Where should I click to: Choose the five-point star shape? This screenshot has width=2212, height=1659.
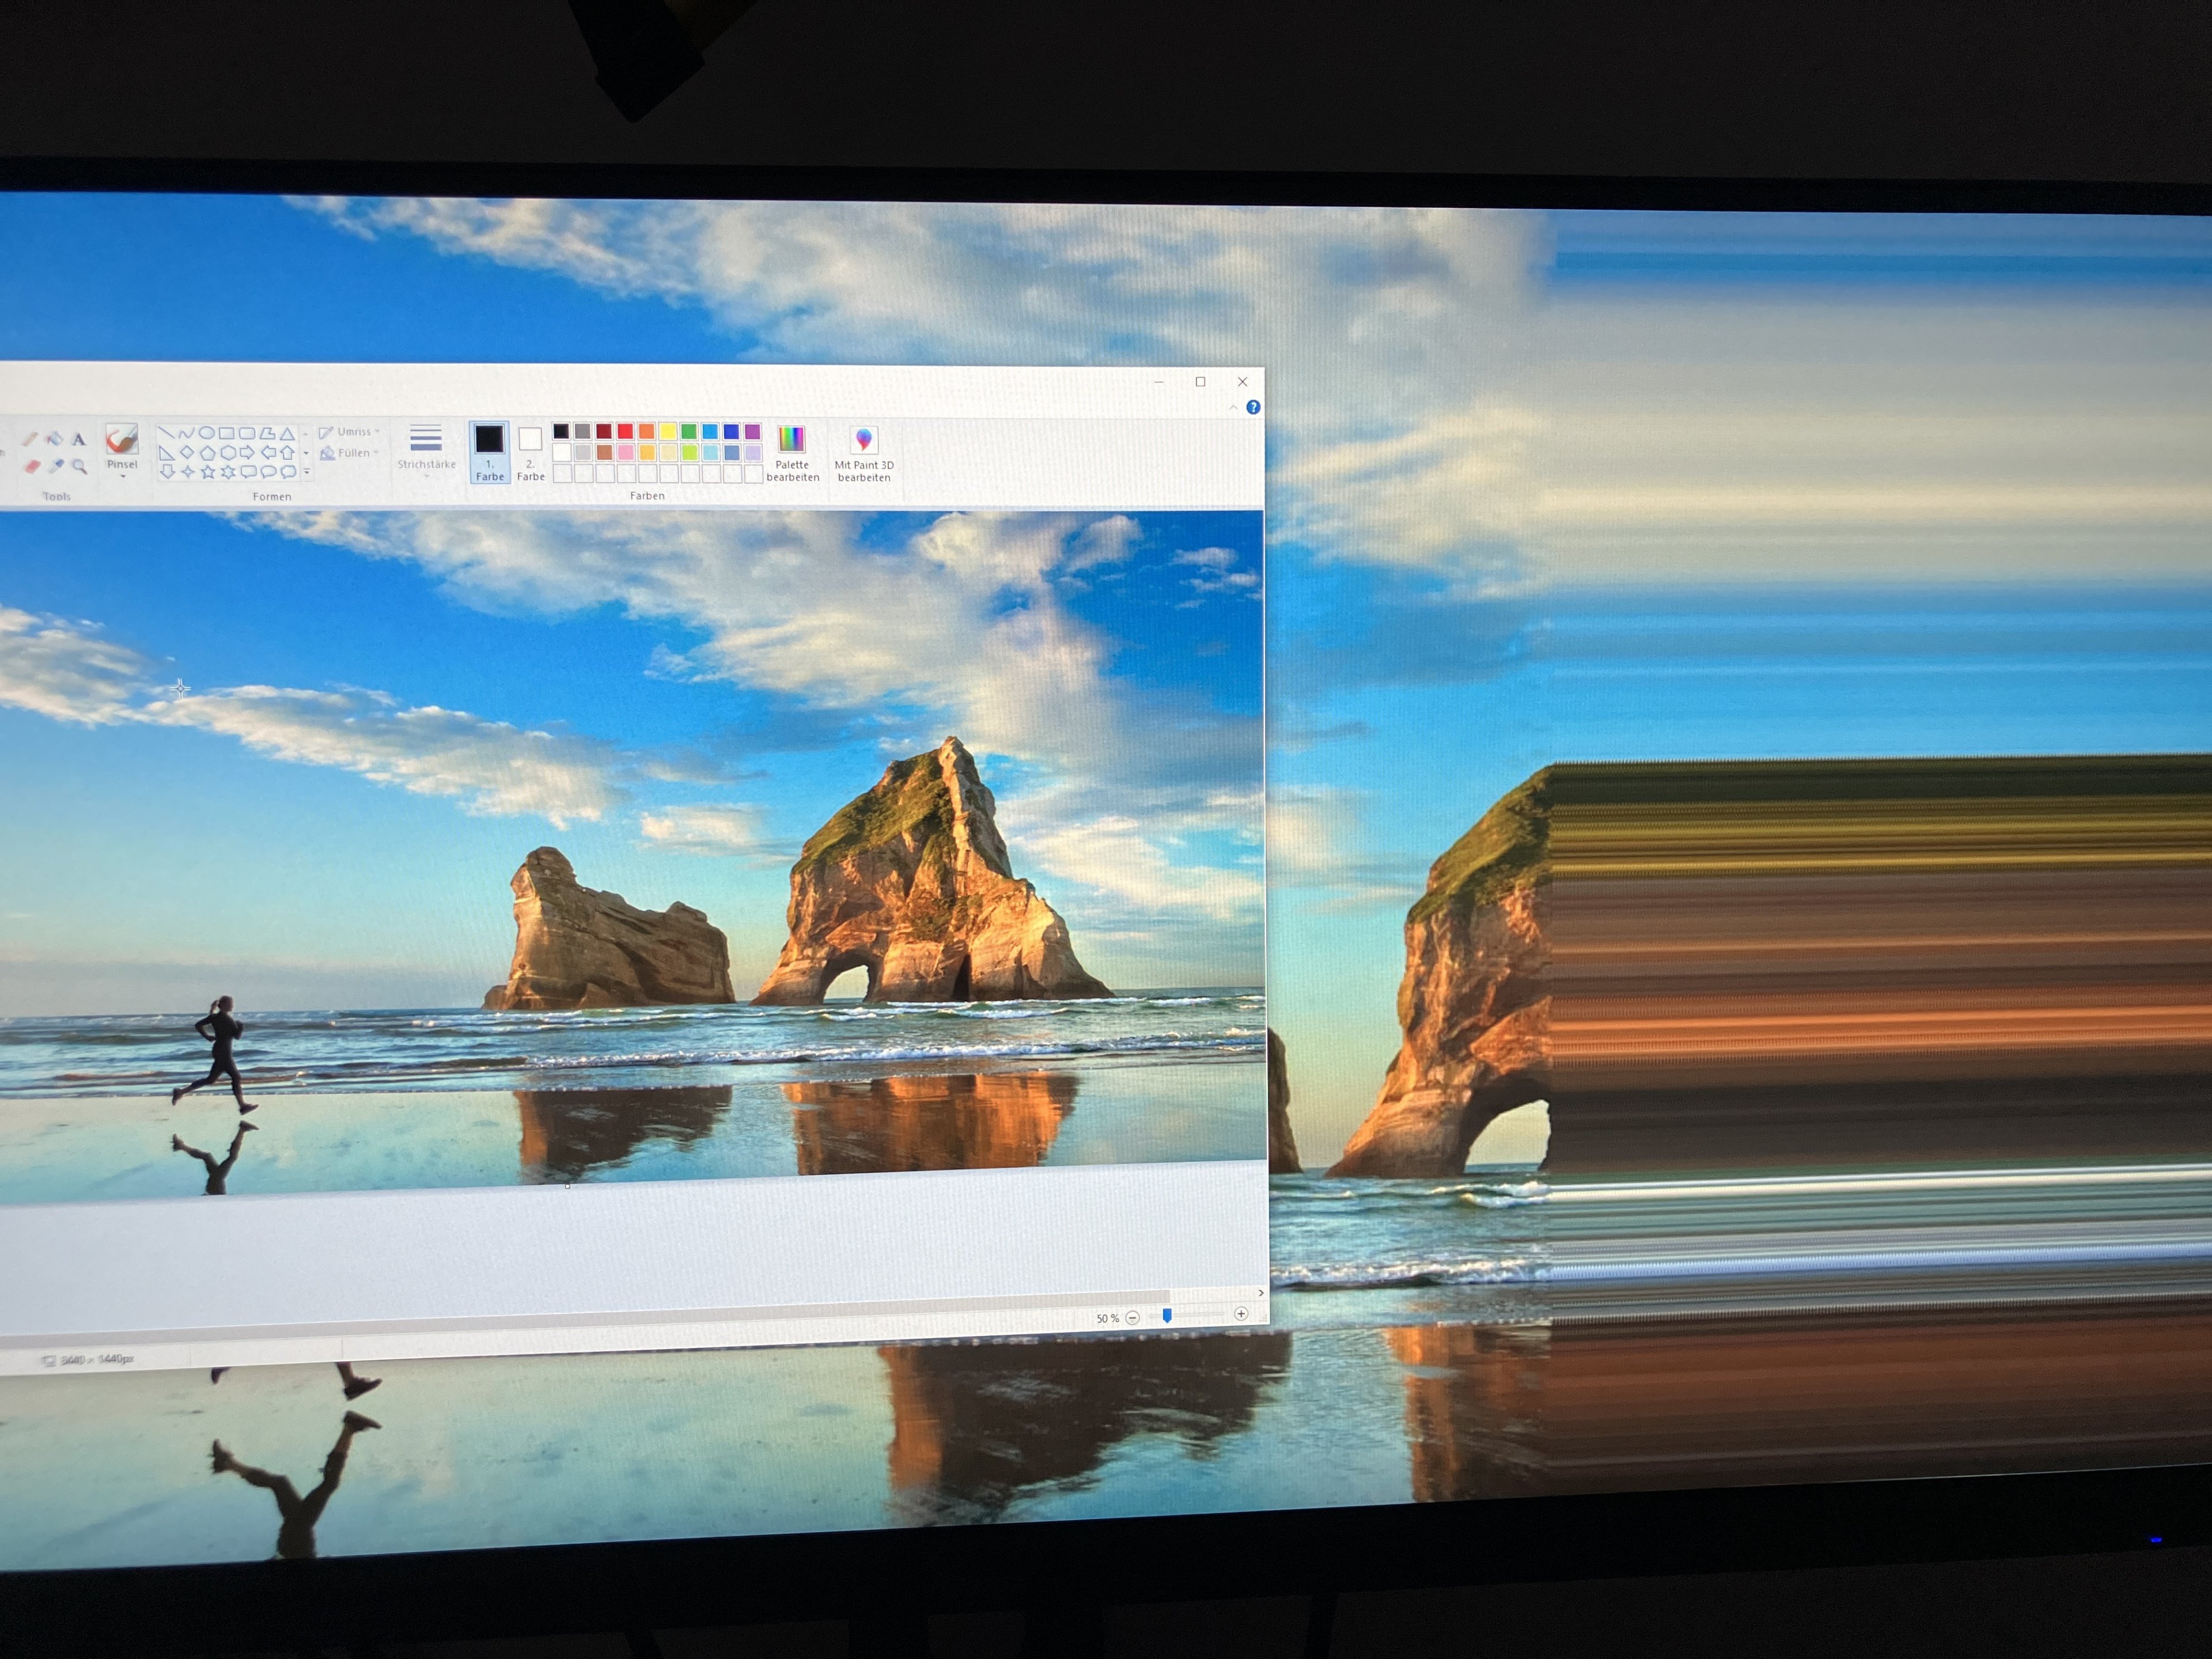tap(208, 472)
